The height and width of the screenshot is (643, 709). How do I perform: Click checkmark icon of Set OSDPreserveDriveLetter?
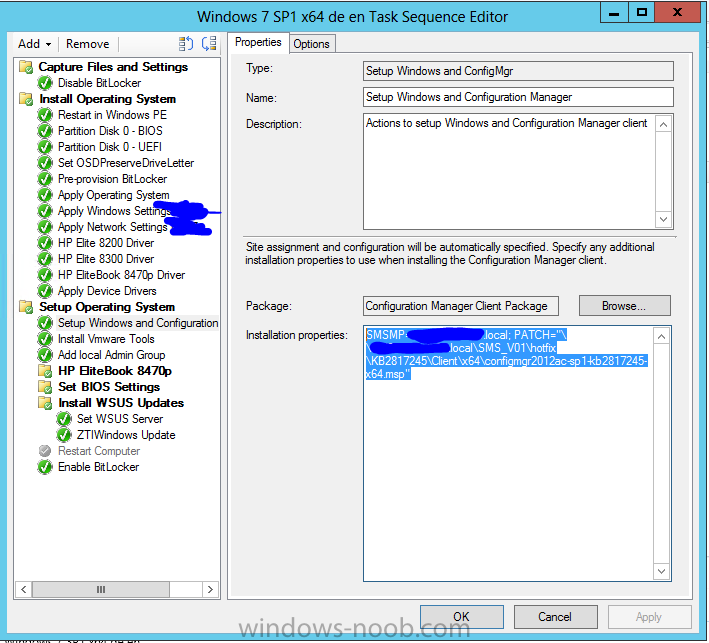(45, 163)
